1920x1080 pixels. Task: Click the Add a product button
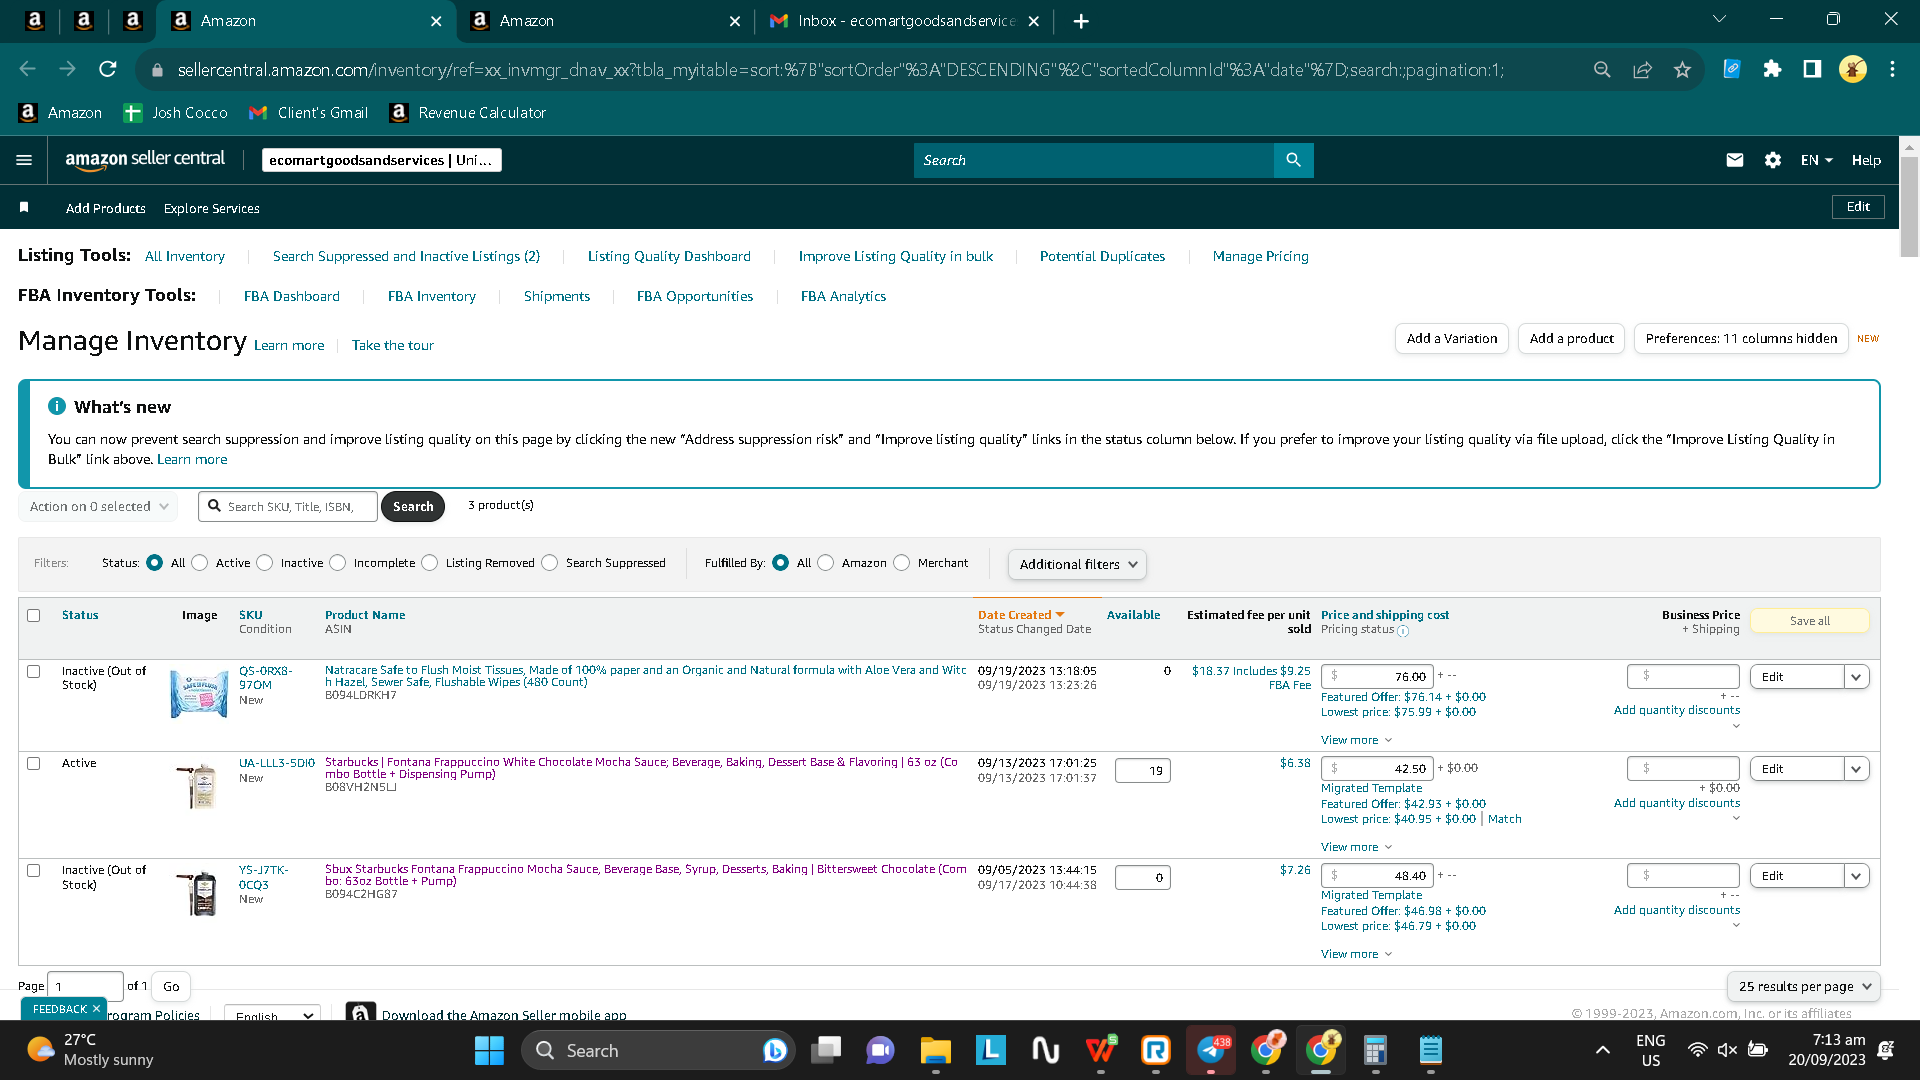click(1571, 339)
